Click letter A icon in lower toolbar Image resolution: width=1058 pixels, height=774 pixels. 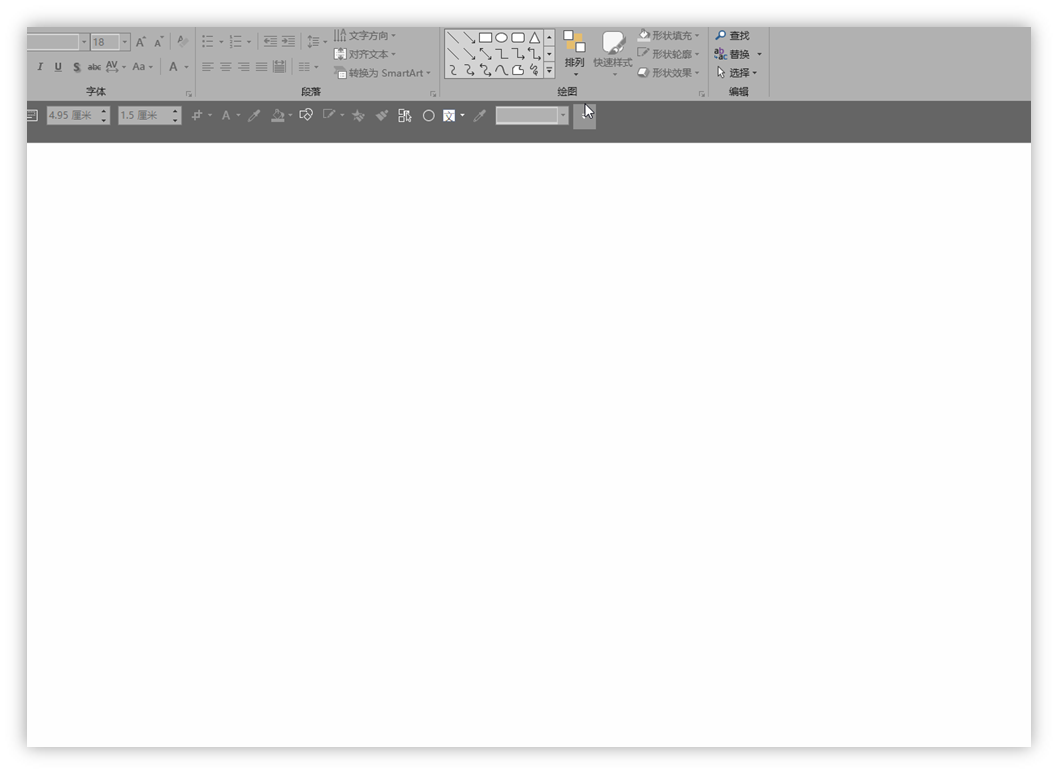226,115
